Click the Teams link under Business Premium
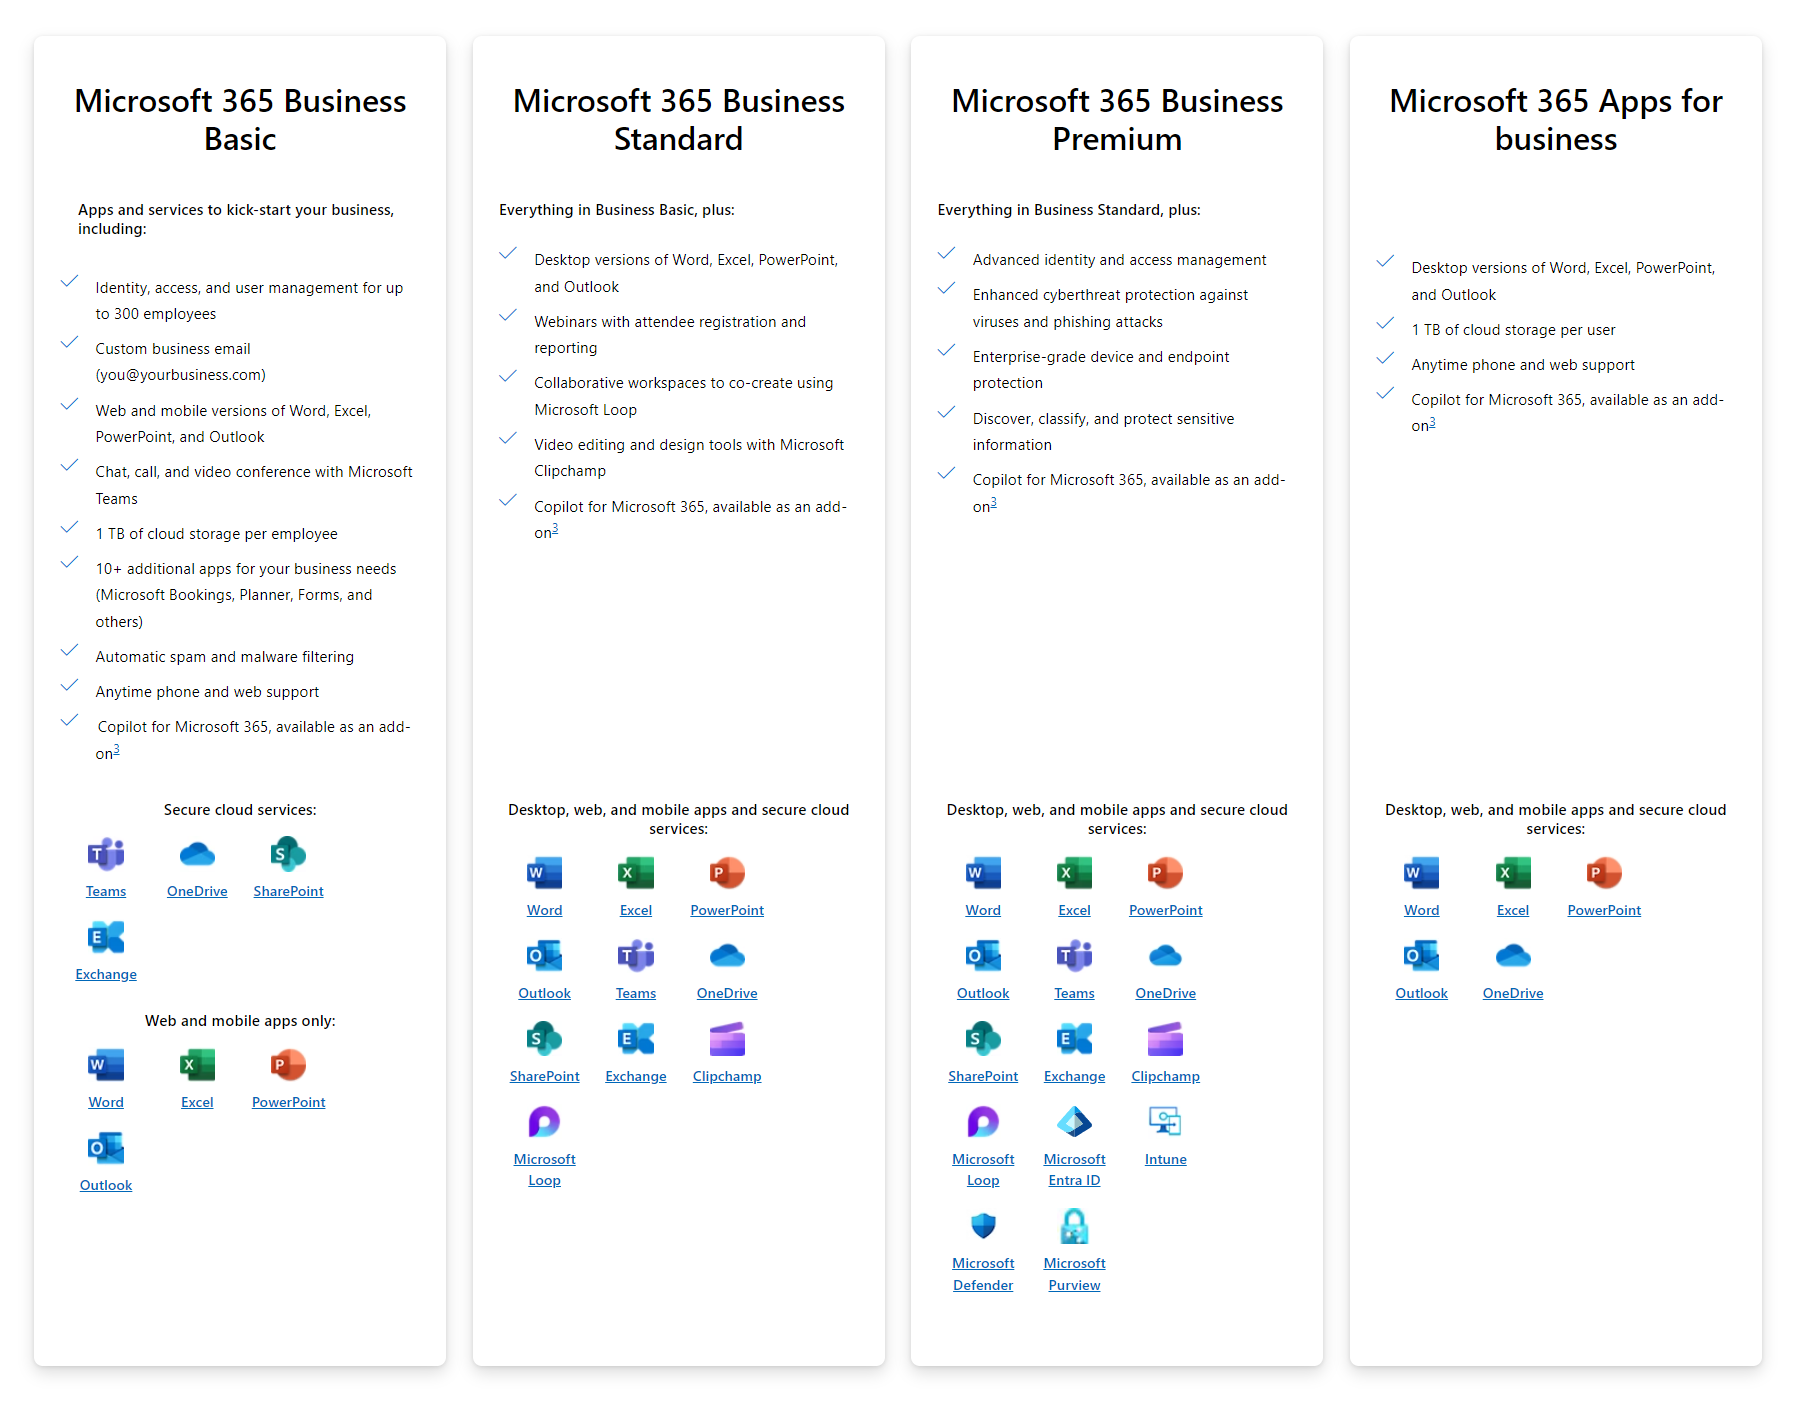Image resolution: width=1796 pixels, height=1407 pixels. point(1074,993)
